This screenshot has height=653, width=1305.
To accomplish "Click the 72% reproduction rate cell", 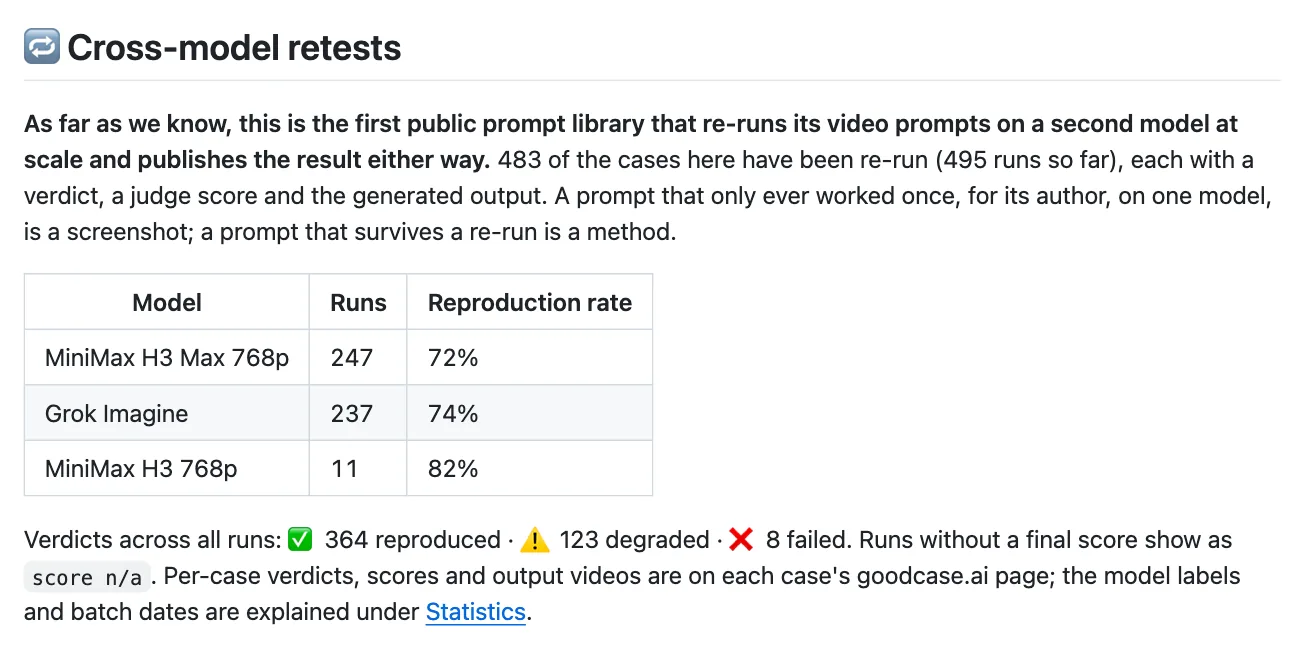I will (x=530, y=357).
